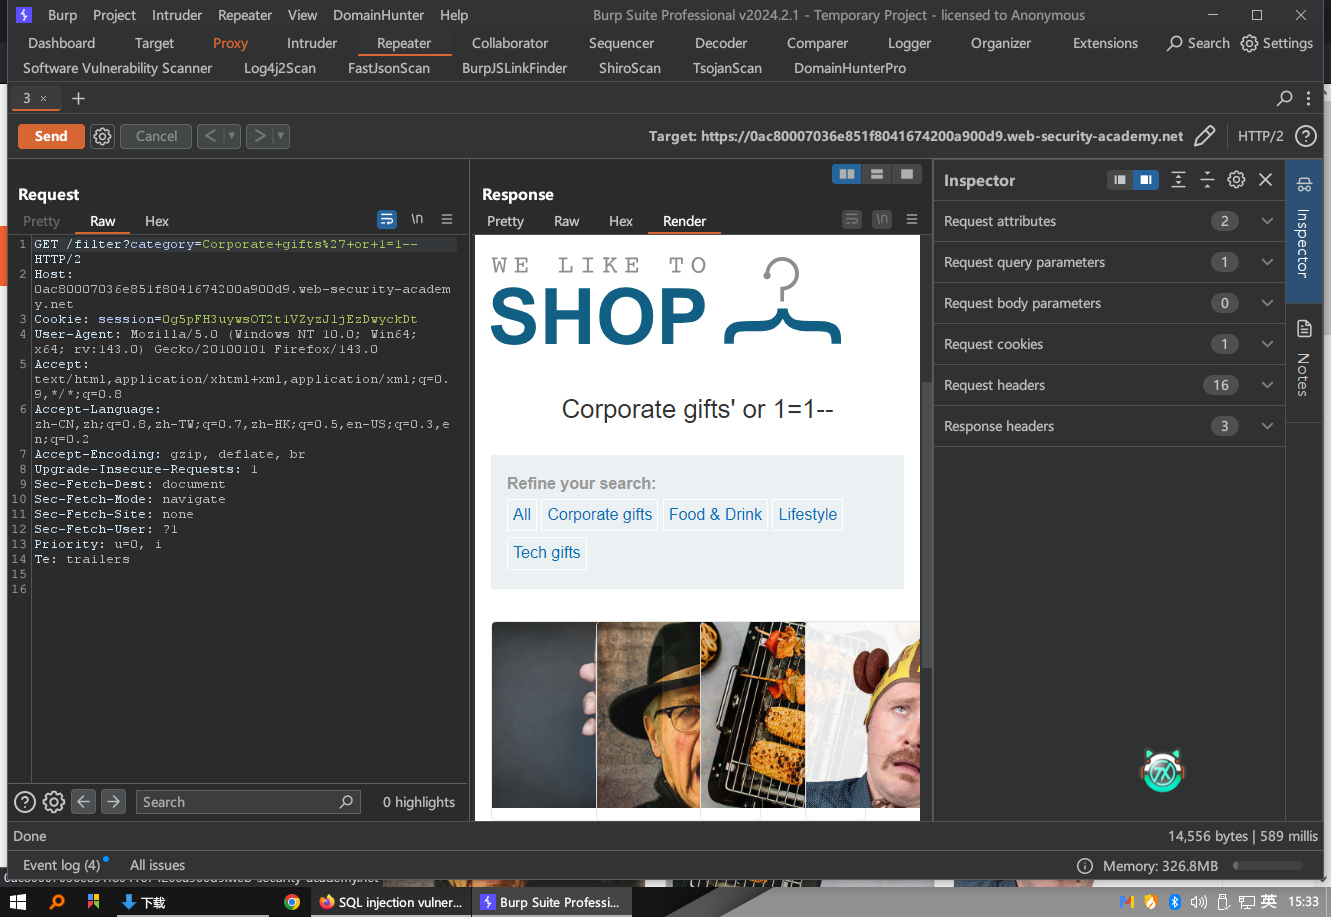
Task: Expand Request query parameters section
Action: (1109, 262)
